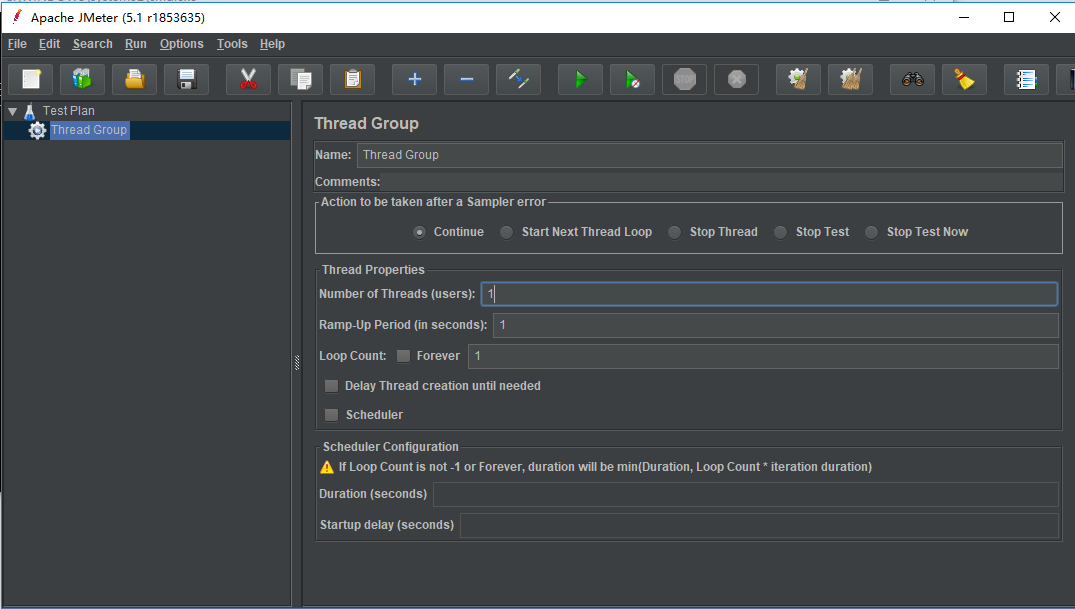Click the Number of Threads field

[x=769, y=294]
